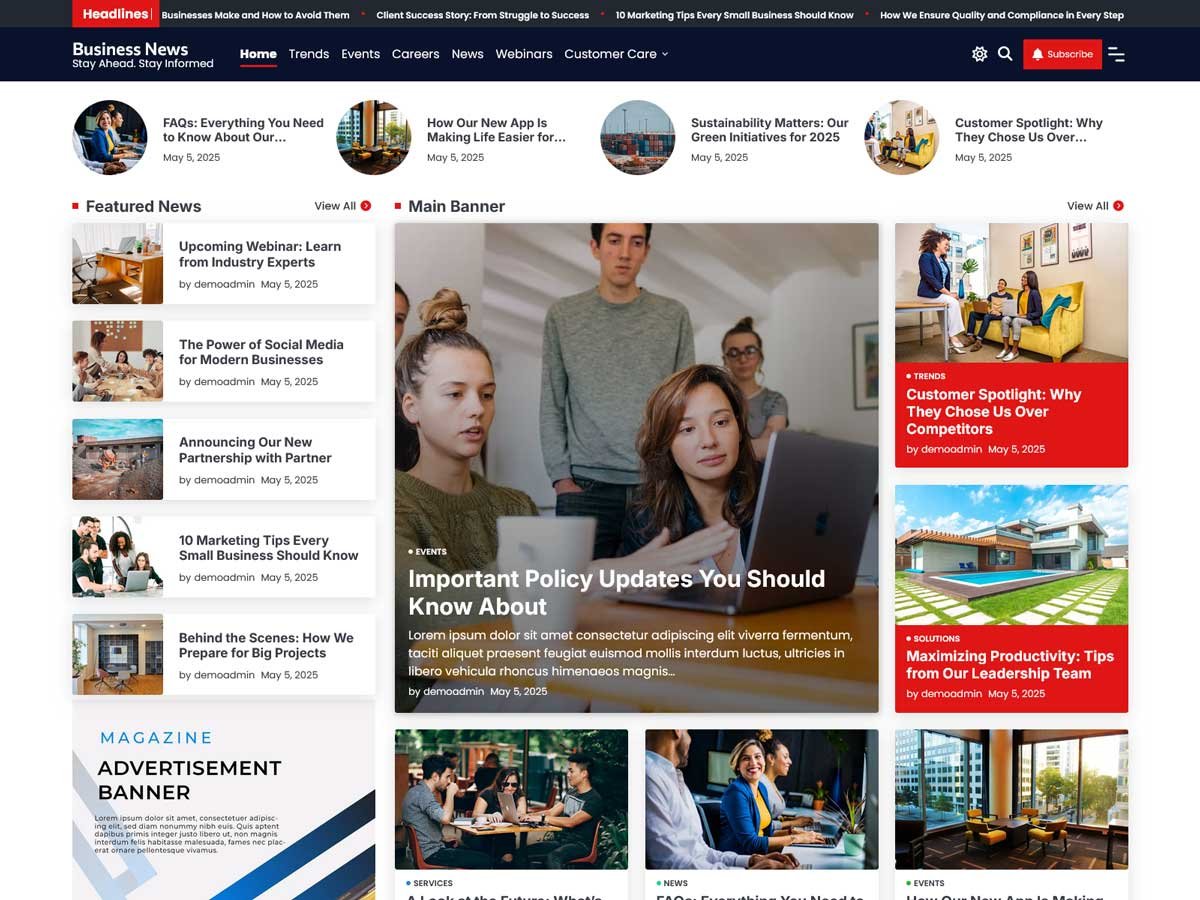Open the News menu item

point(467,54)
